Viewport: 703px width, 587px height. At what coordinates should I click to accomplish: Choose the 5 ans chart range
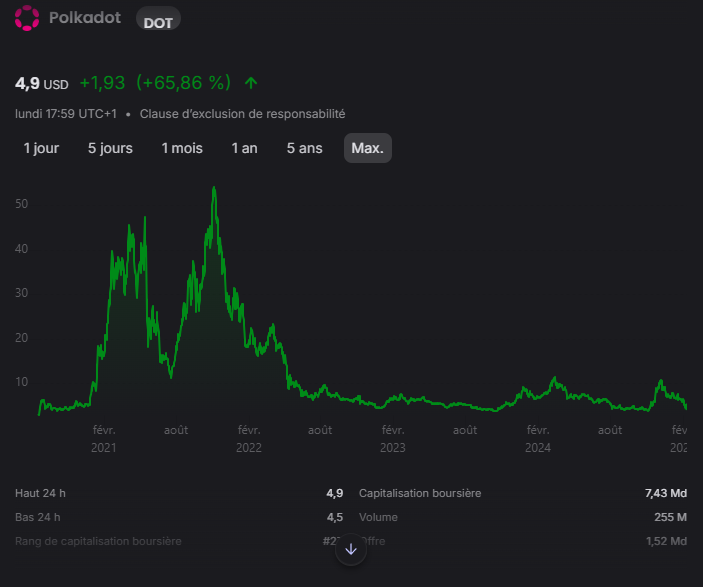pyautogui.click(x=304, y=148)
